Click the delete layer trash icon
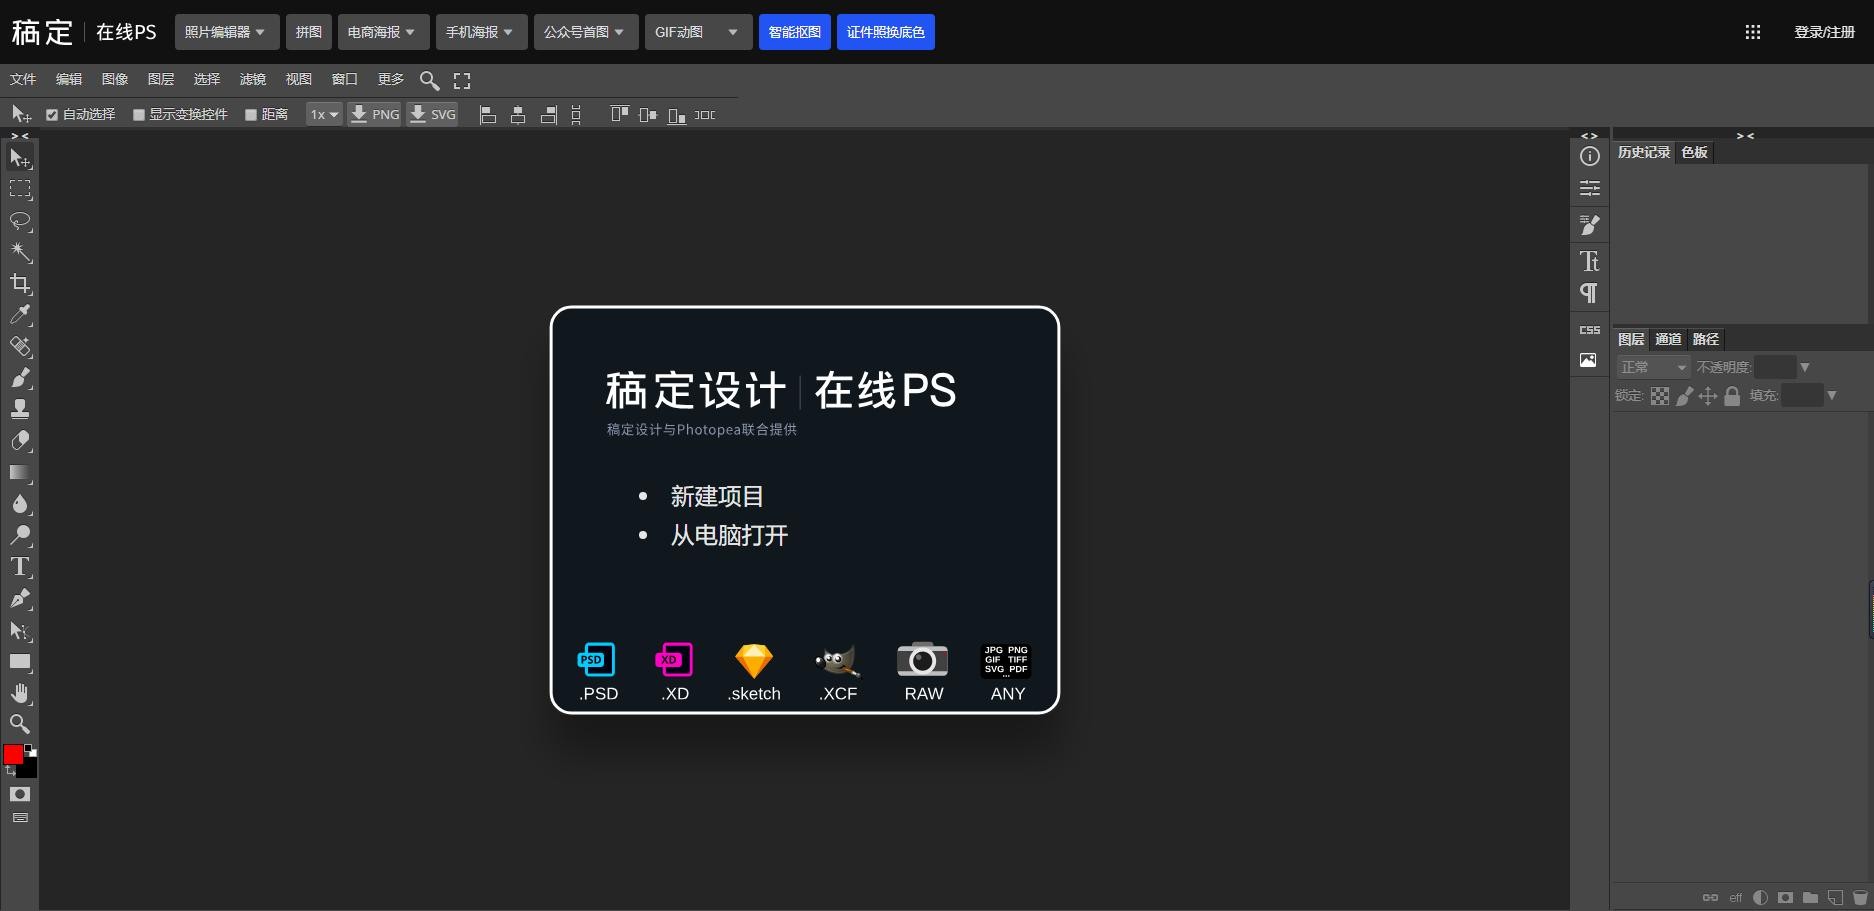This screenshot has height=911, width=1874. [1860, 897]
